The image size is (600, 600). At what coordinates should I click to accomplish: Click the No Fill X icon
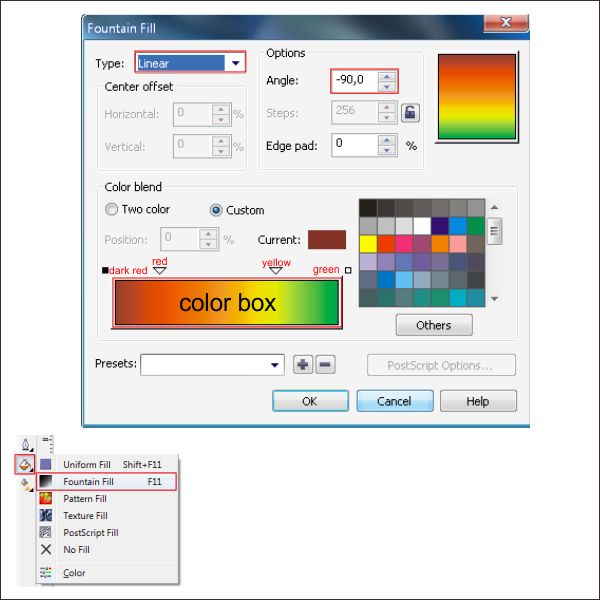tap(45, 550)
